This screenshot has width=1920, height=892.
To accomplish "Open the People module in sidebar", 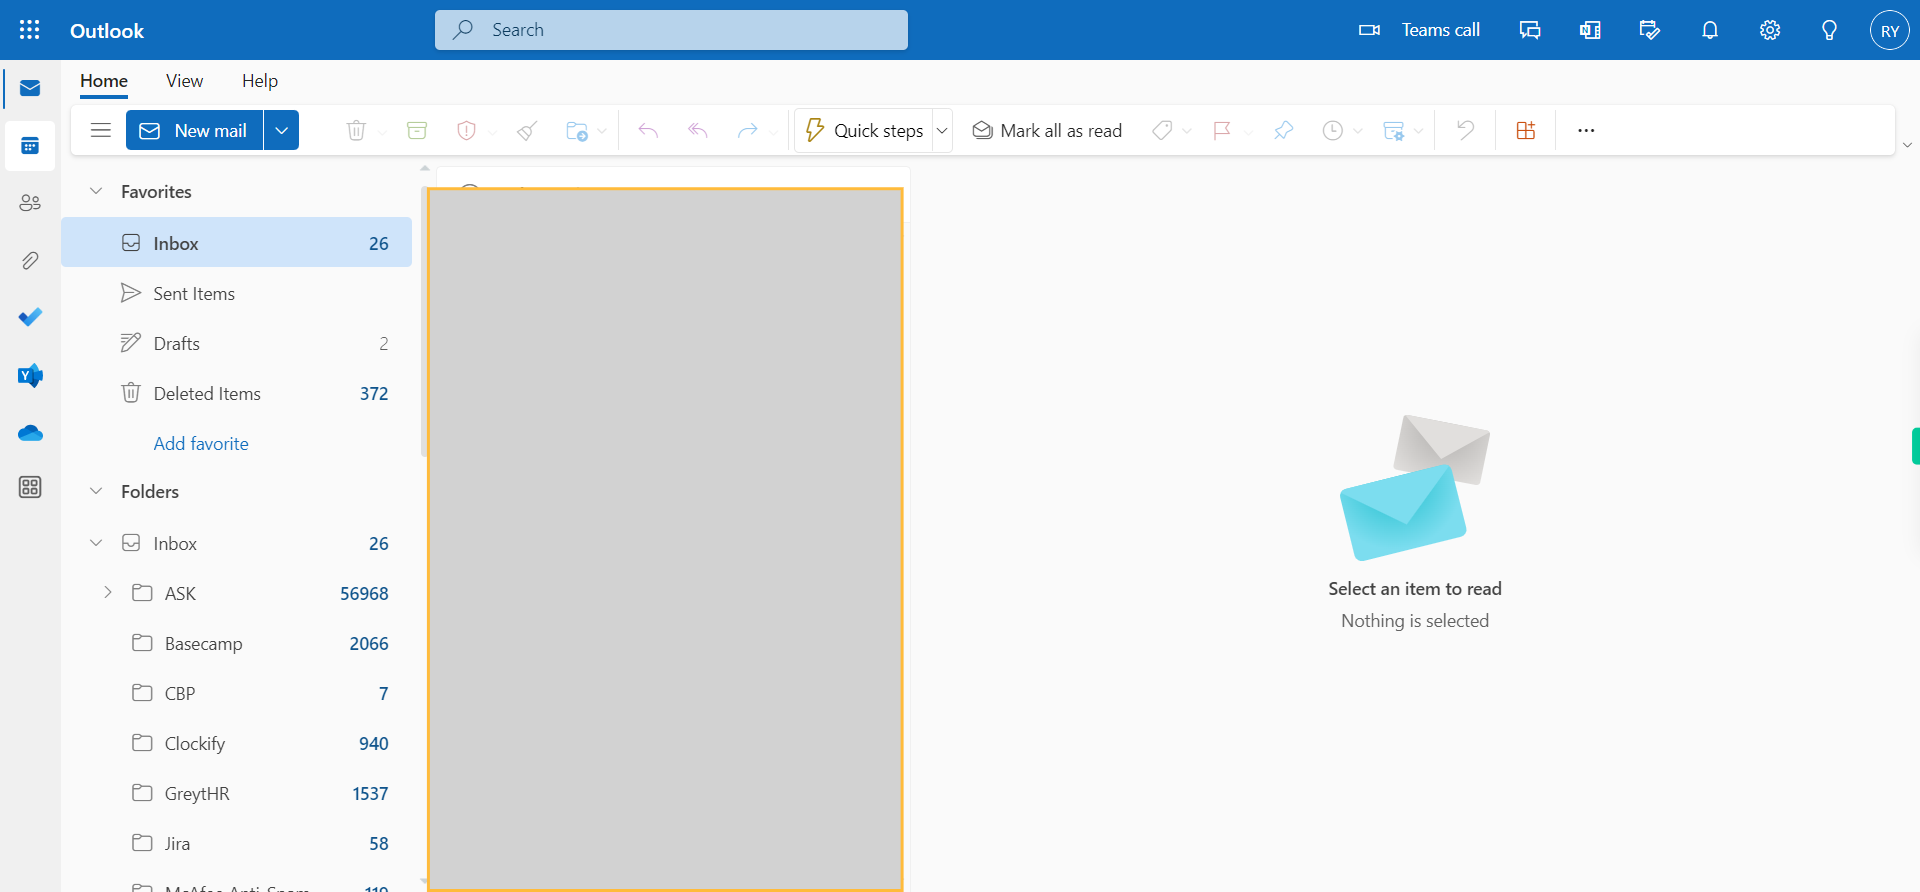I will [30, 203].
